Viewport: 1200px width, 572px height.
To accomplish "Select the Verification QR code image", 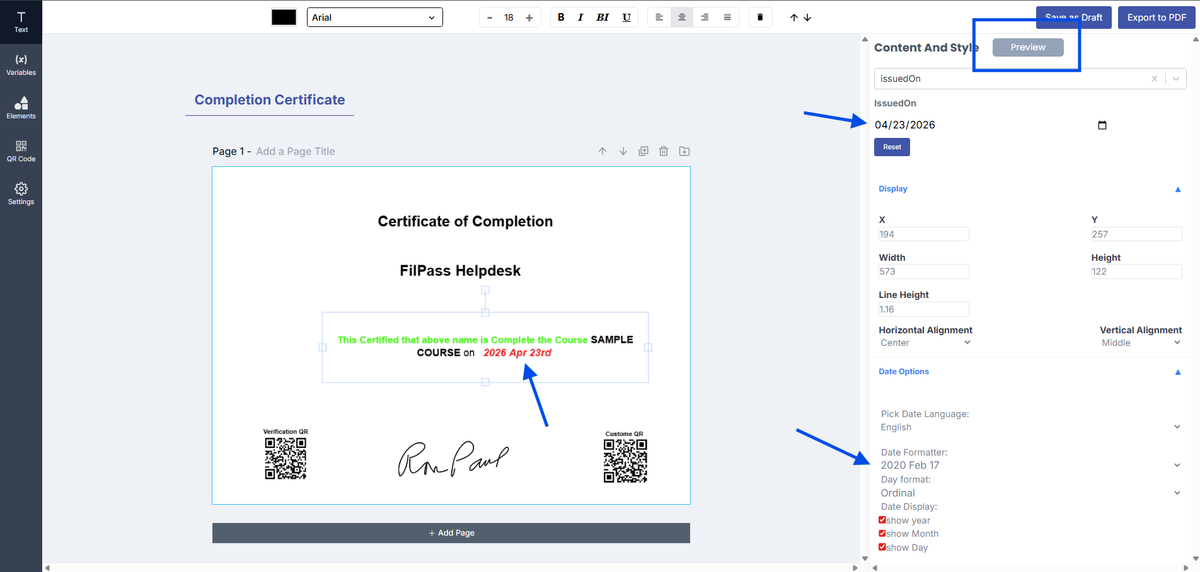I will tap(285, 459).
